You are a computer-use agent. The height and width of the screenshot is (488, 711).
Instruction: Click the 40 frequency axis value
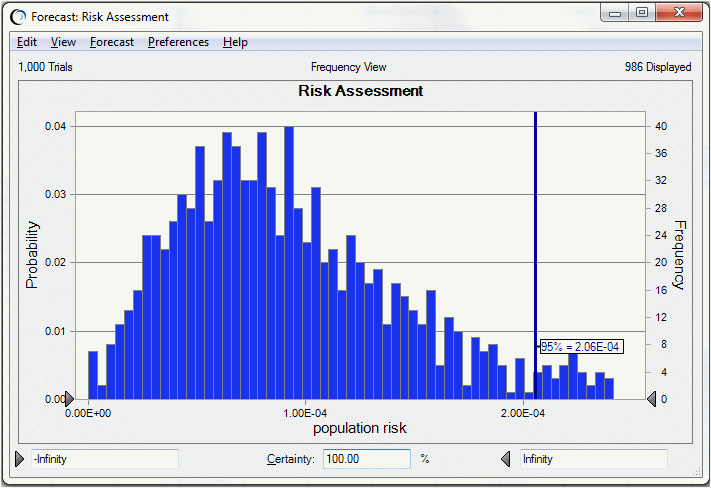[661, 126]
